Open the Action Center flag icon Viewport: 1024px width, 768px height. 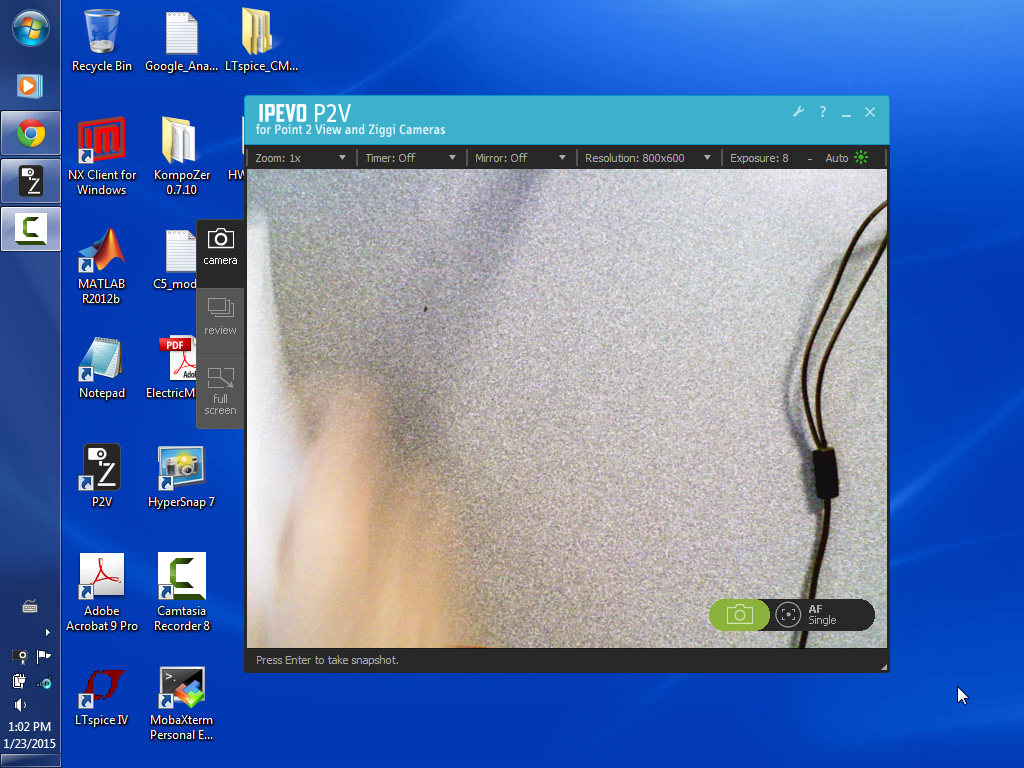44,656
